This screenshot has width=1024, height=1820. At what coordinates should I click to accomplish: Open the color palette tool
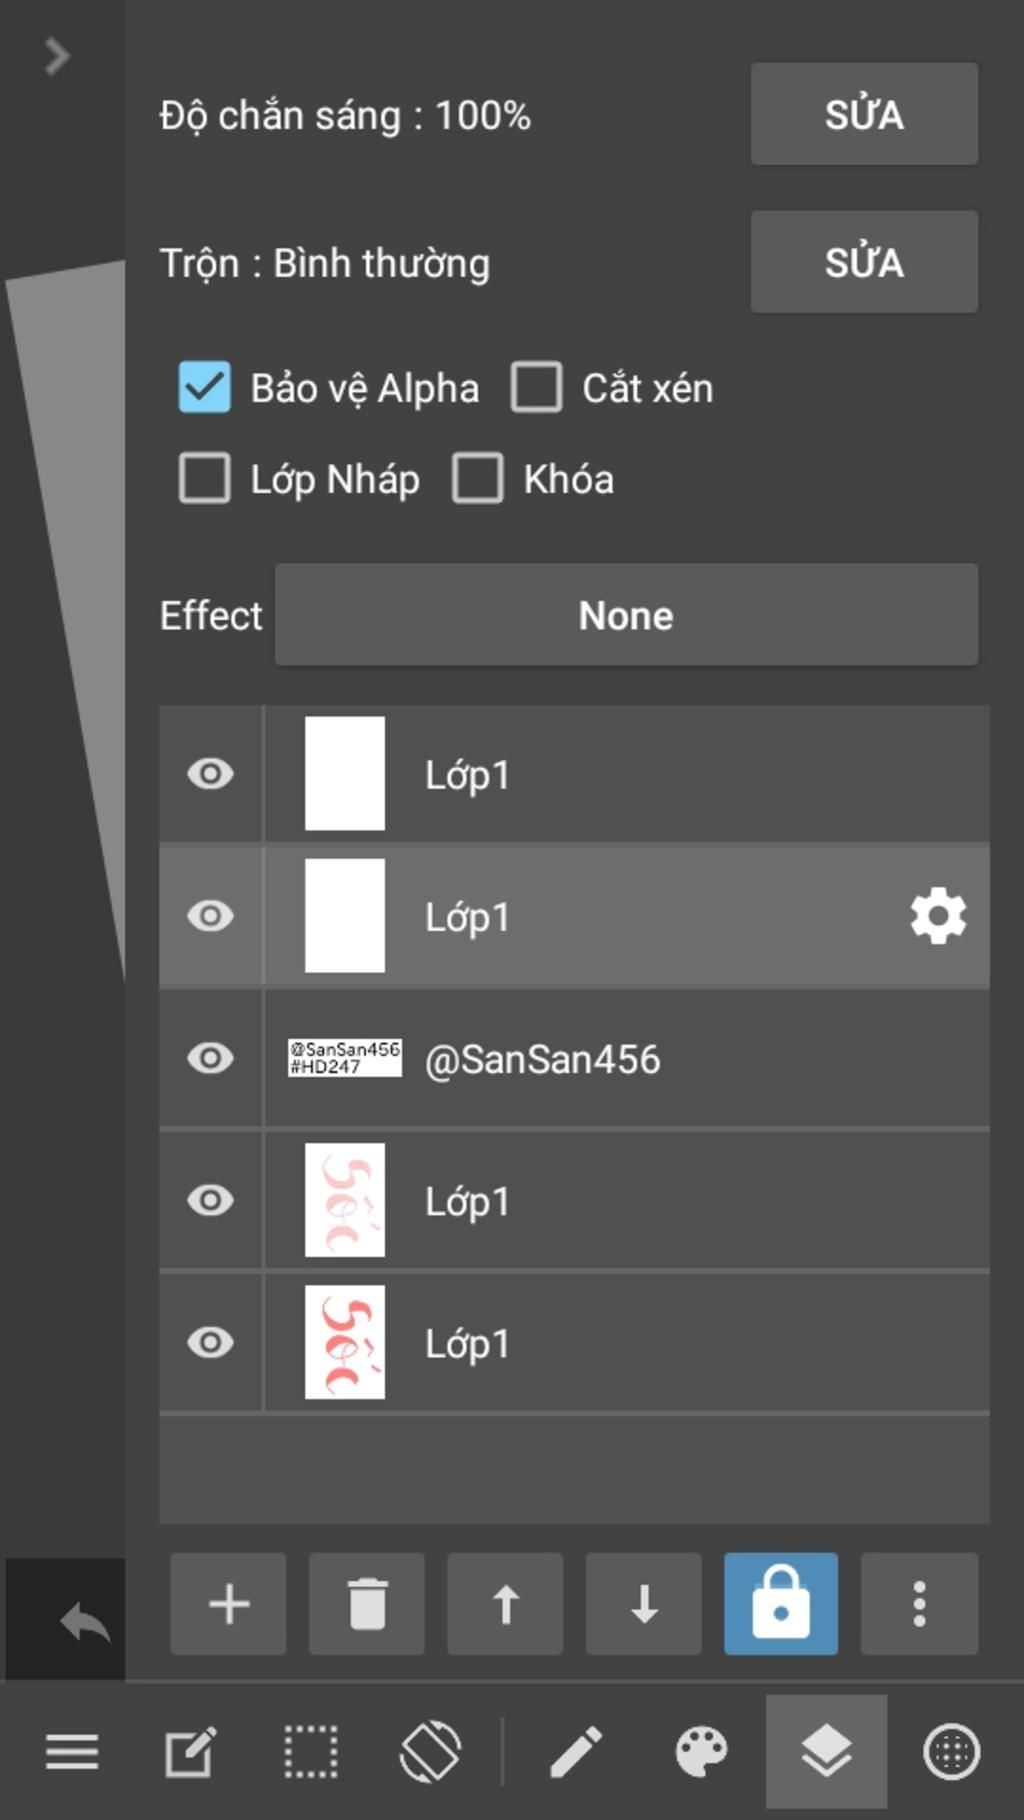click(701, 1752)
